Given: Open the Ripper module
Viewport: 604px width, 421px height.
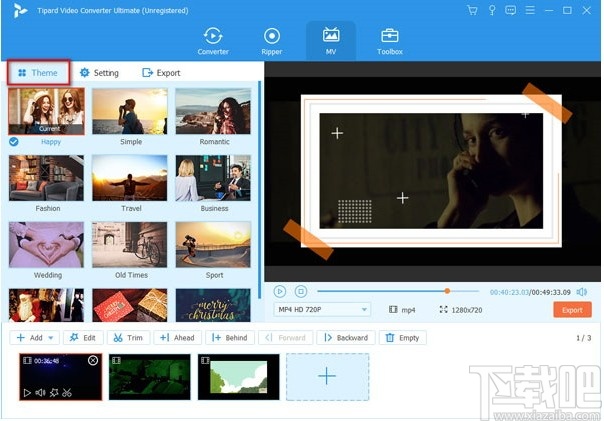Looking at the screenshot, I should pos(272,41).
